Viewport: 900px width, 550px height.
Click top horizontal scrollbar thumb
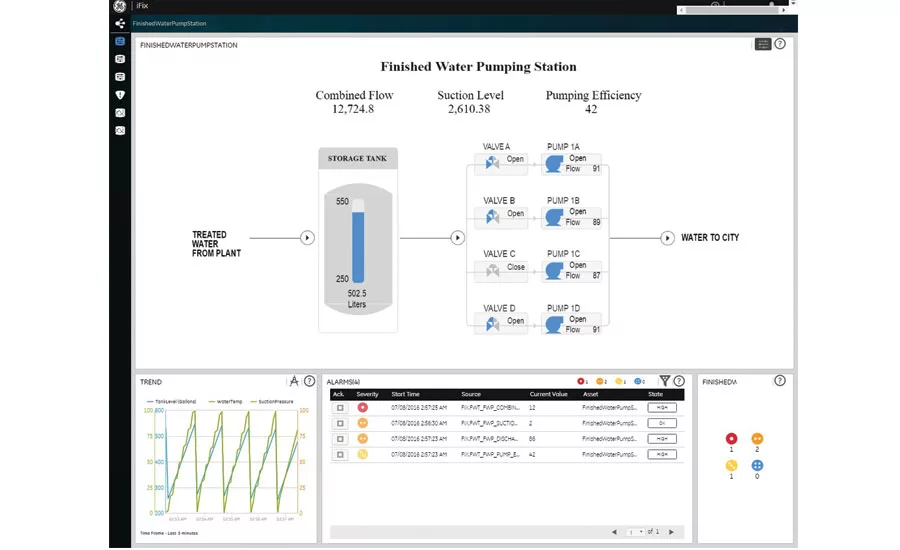732,10
